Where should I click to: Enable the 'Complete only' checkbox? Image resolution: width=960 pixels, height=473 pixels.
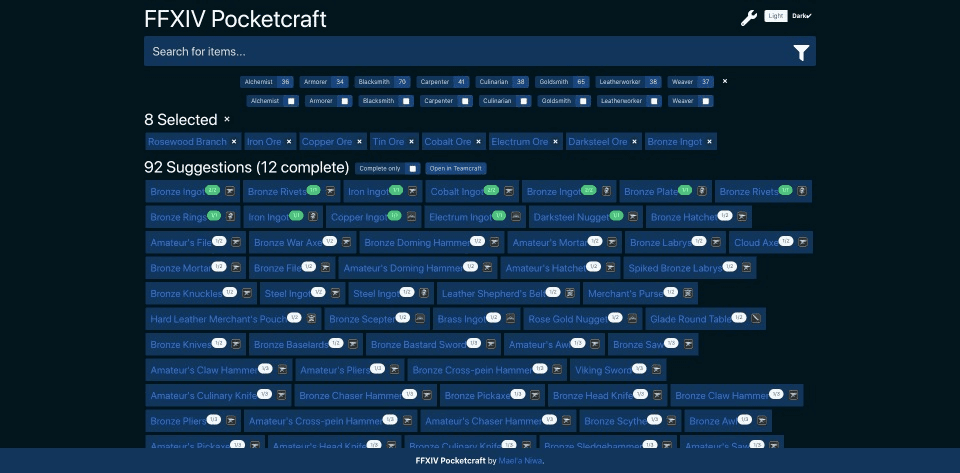coord(413,169)
